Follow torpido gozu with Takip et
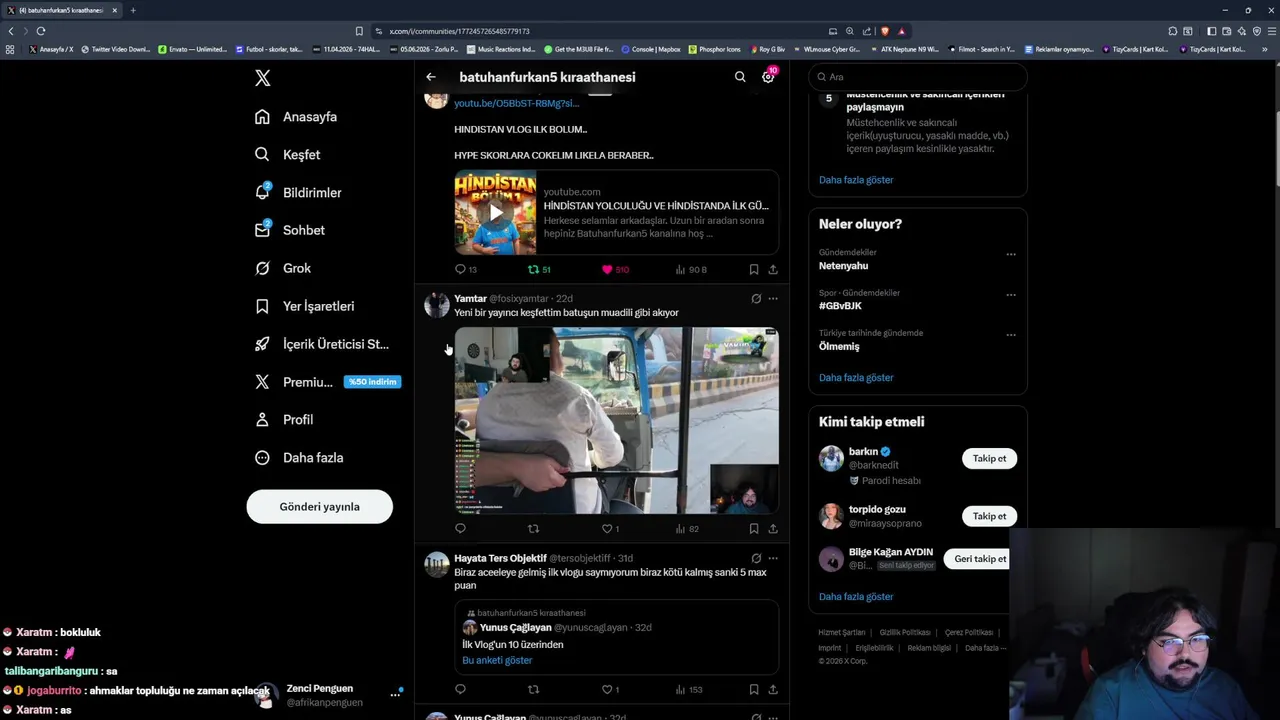1280x720 pixels. pyautogui.click(x=989, y=516)
